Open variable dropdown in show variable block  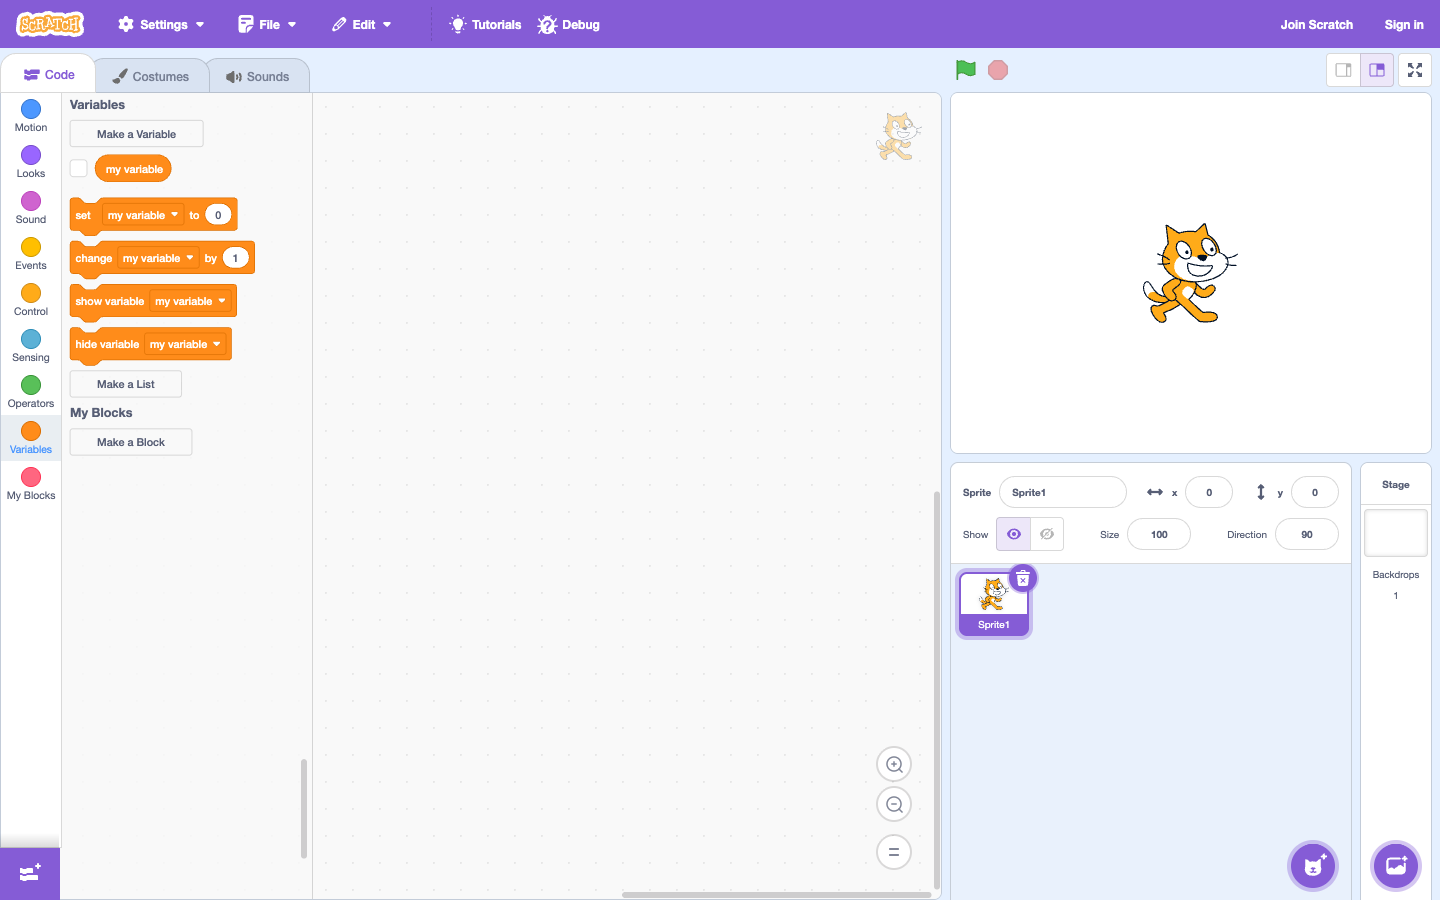(190, 301)
